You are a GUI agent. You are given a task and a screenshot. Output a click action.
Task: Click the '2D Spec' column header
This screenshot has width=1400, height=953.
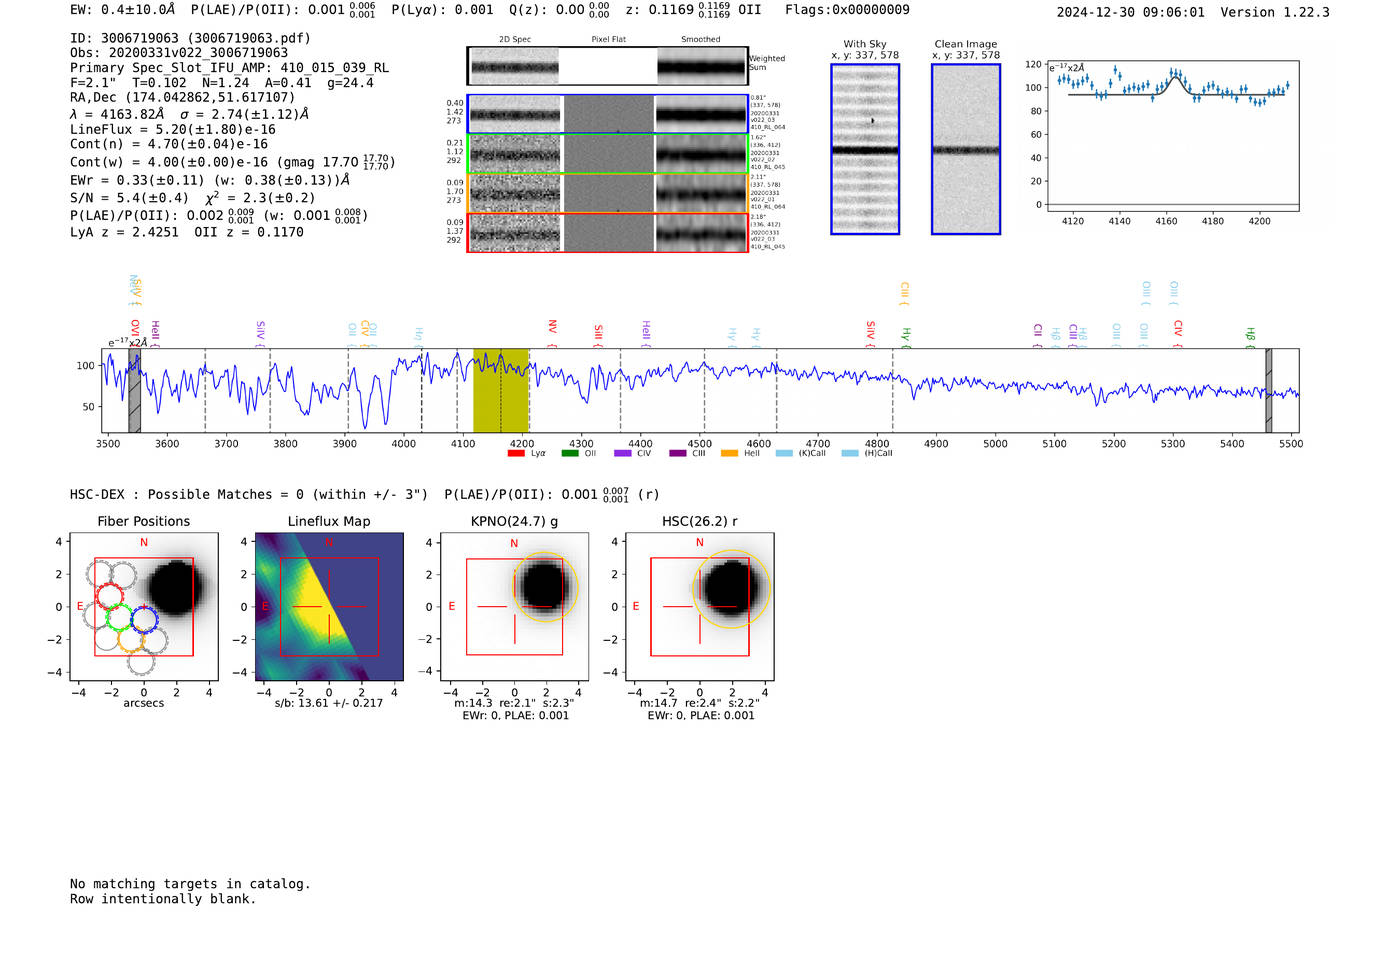click(x=515, y=39)
